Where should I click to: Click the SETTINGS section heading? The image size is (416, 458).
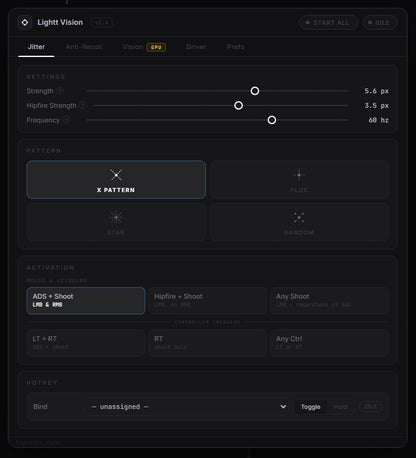click(46, 77)
